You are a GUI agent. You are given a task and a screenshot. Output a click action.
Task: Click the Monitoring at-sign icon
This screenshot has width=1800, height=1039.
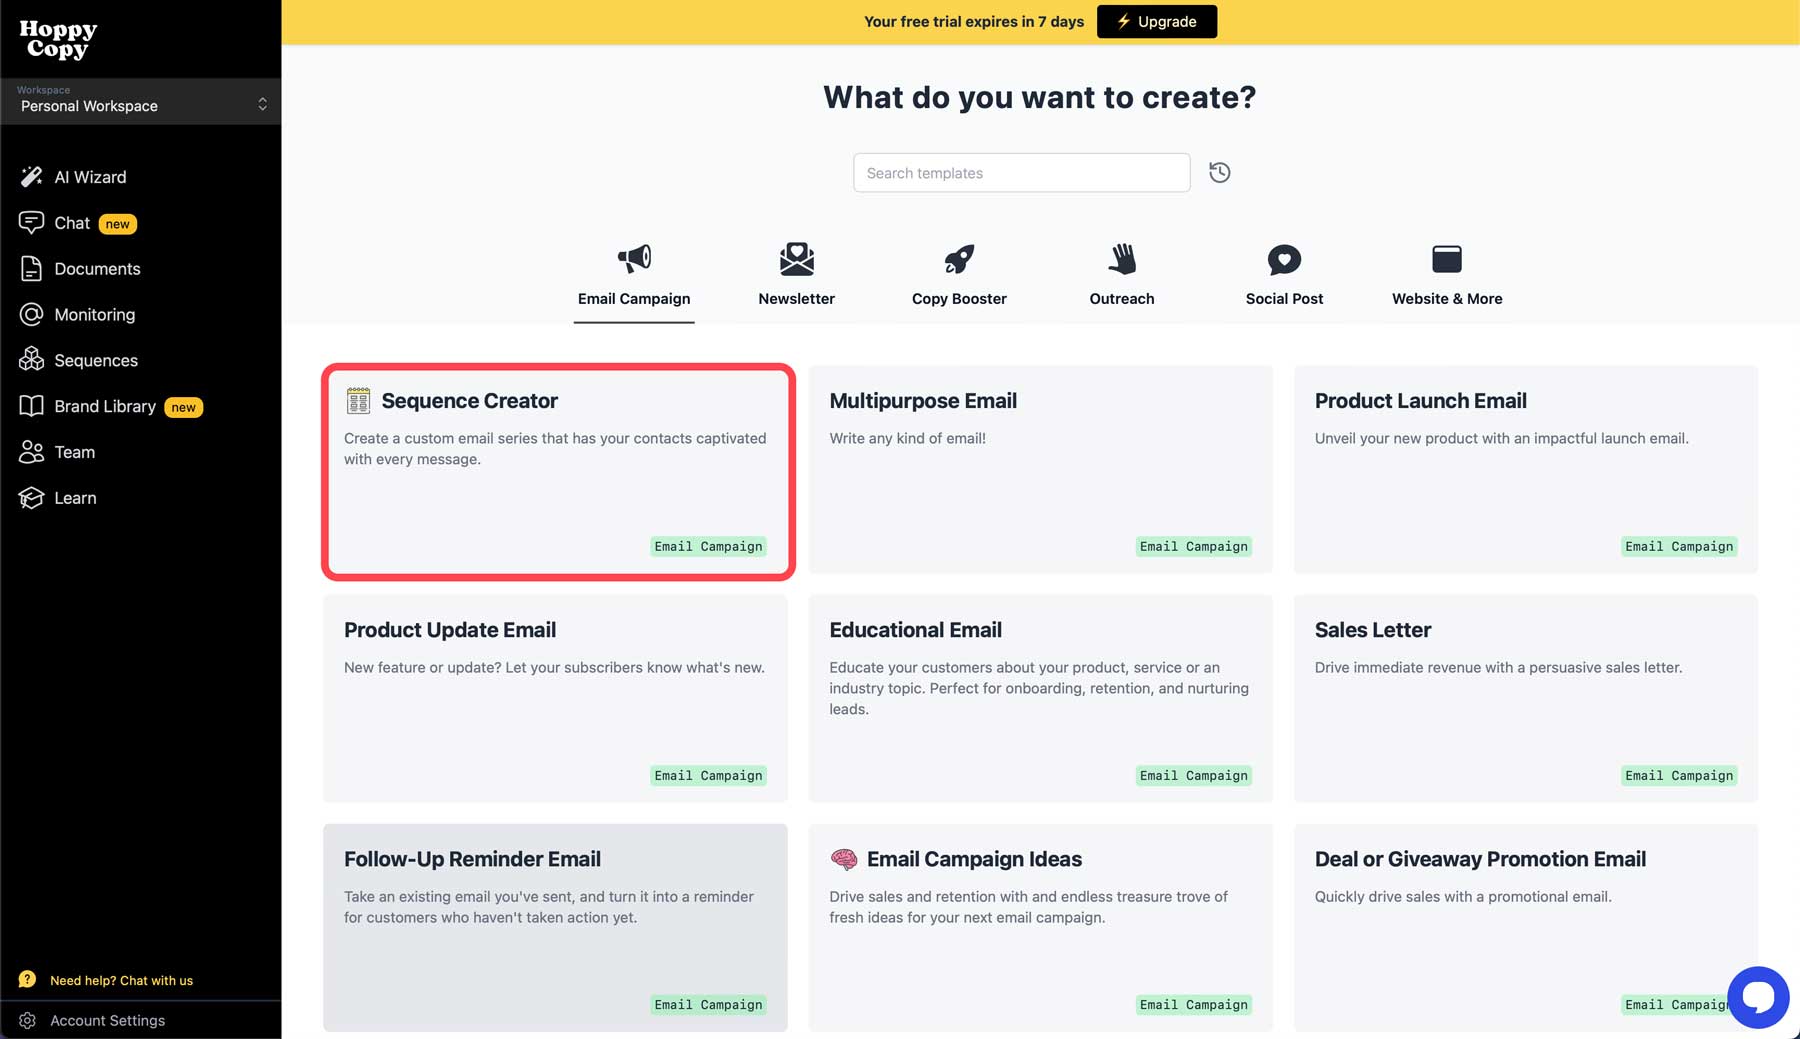tap(31, 314)
